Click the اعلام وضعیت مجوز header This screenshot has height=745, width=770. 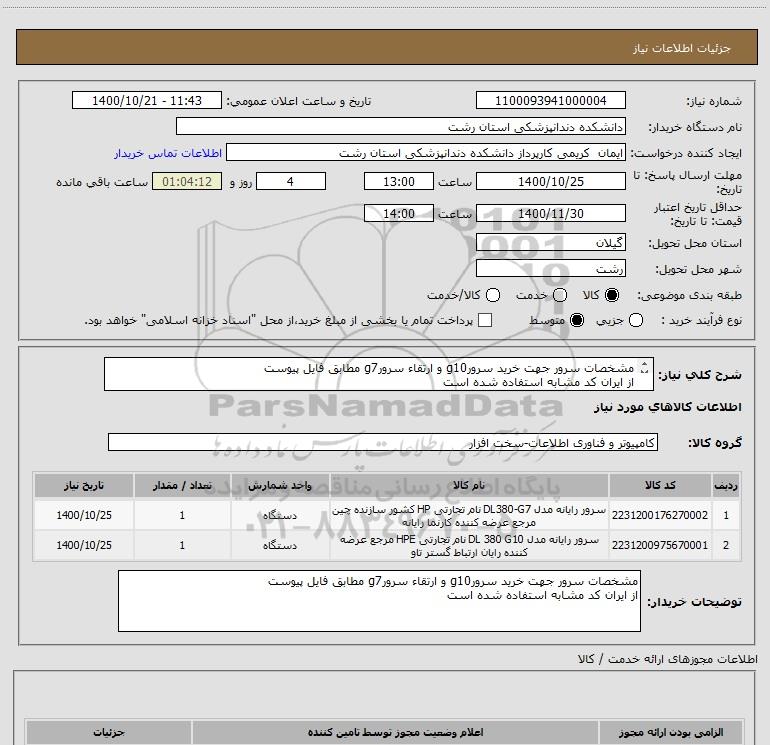pyautogui.click(x=395, y=732)
